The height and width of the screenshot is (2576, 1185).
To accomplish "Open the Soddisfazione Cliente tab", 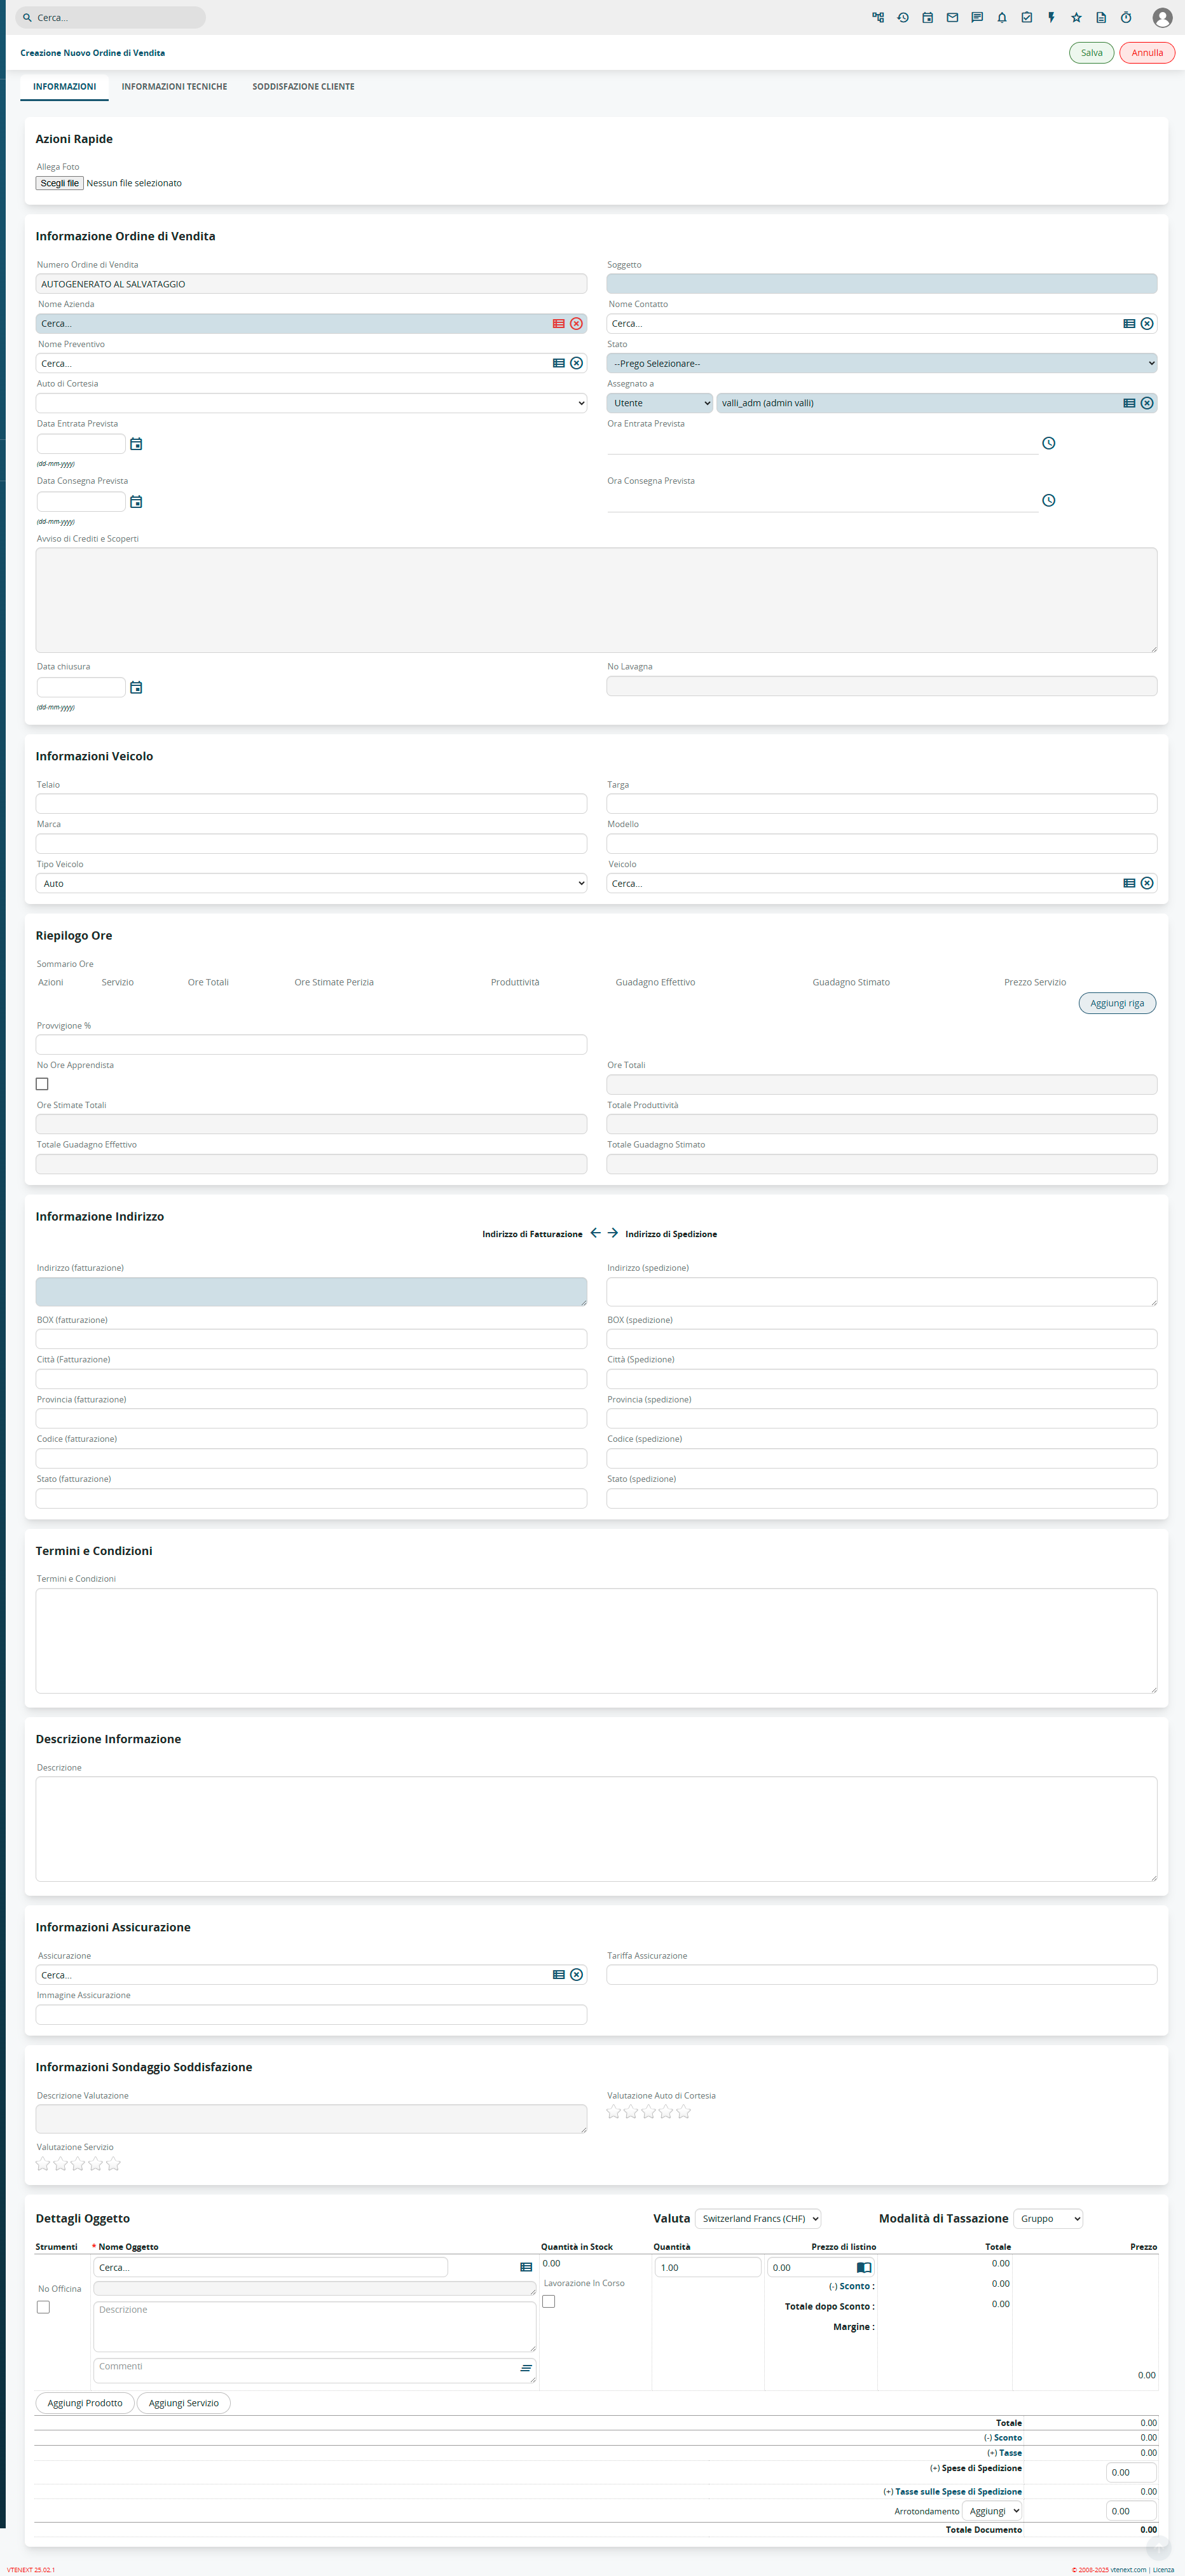I will coord(303,87).
